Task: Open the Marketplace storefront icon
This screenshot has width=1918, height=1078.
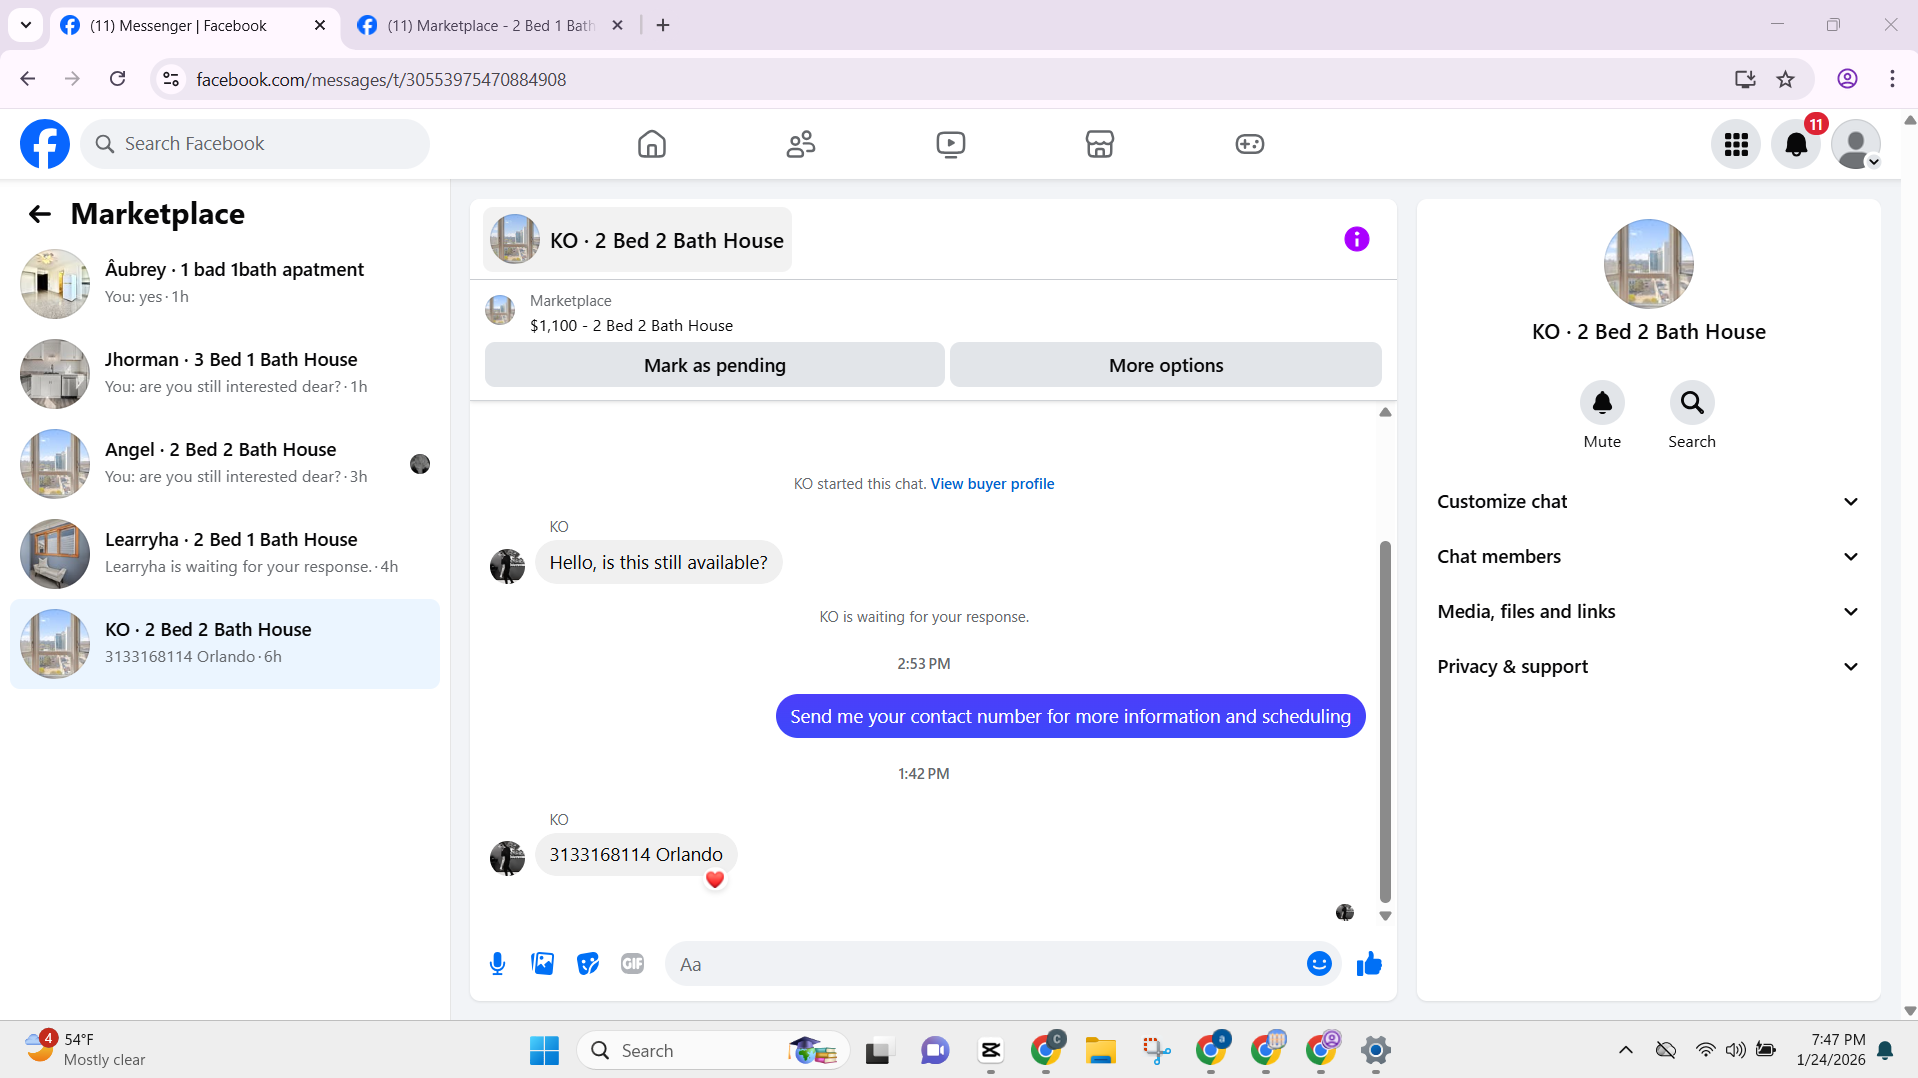Action: 1100,144
